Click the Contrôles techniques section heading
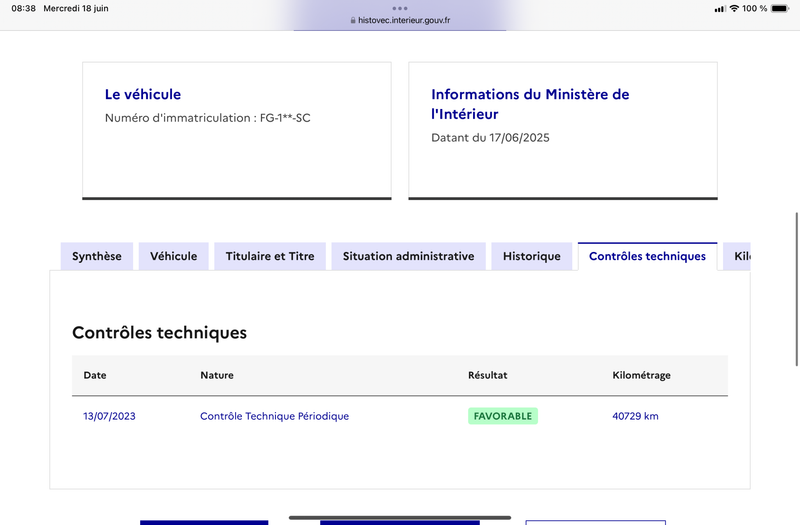800x525 pixels. 159,333
